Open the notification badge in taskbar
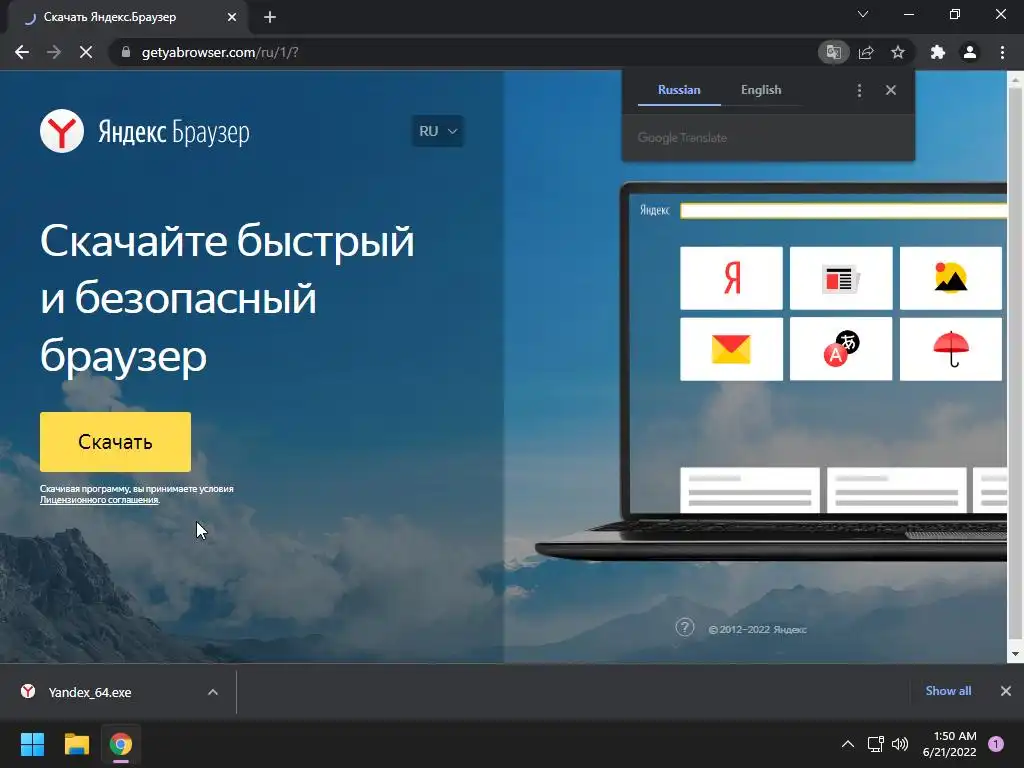The image size is (1024, 768). pos(996,744)
